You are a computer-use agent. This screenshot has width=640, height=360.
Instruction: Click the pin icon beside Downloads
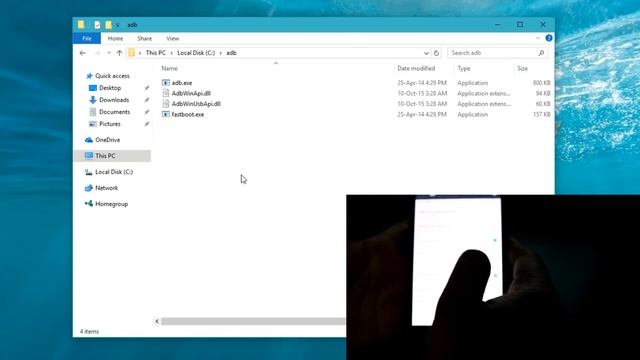tap(147, 100)
